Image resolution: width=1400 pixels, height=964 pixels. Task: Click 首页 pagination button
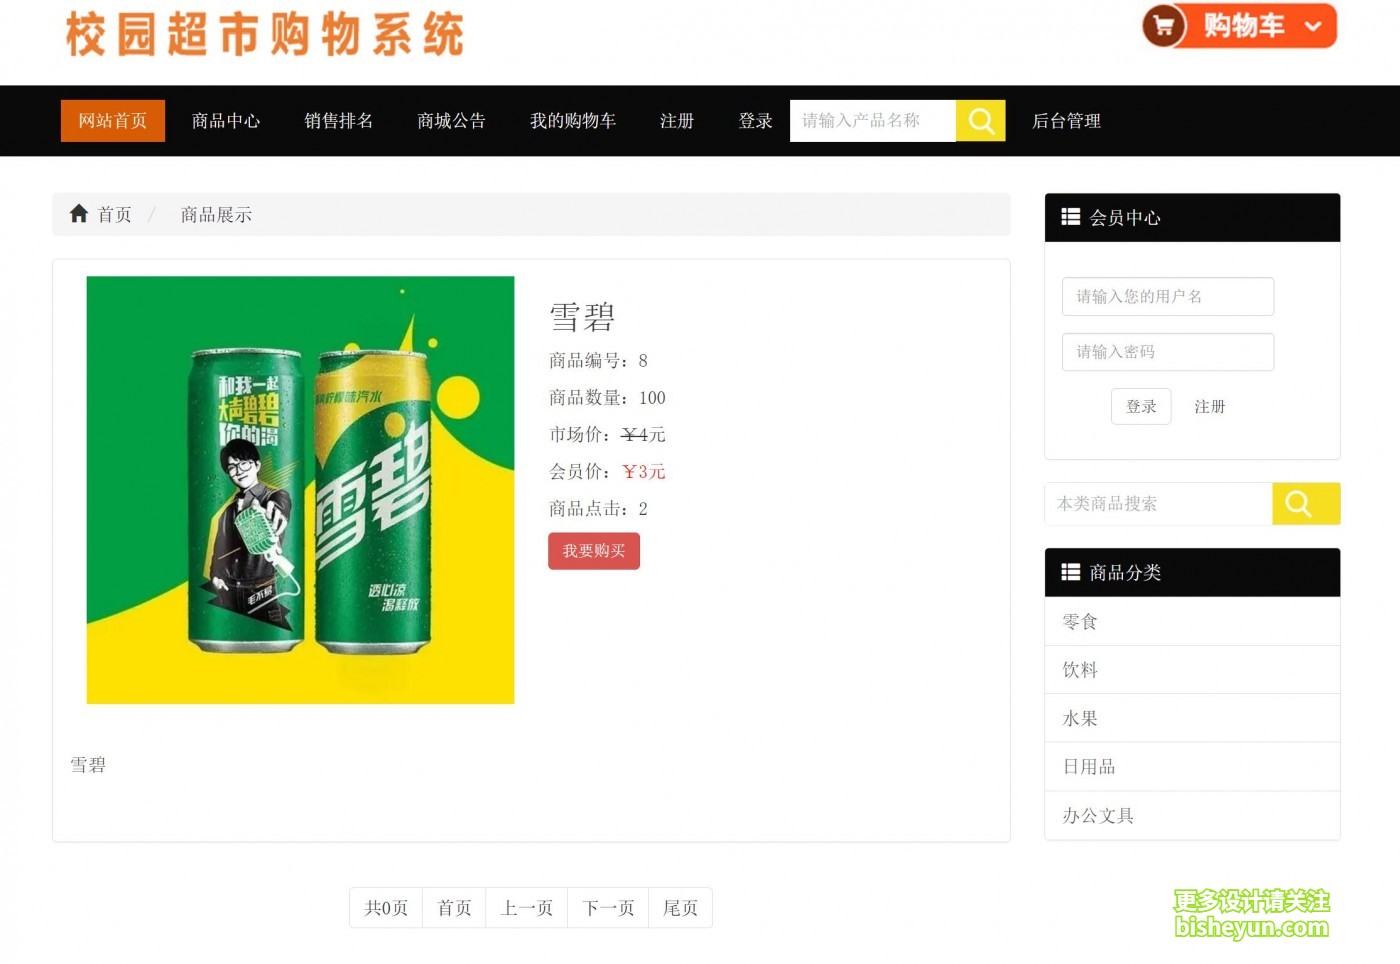pyautogui.click(x=454, y=908)
